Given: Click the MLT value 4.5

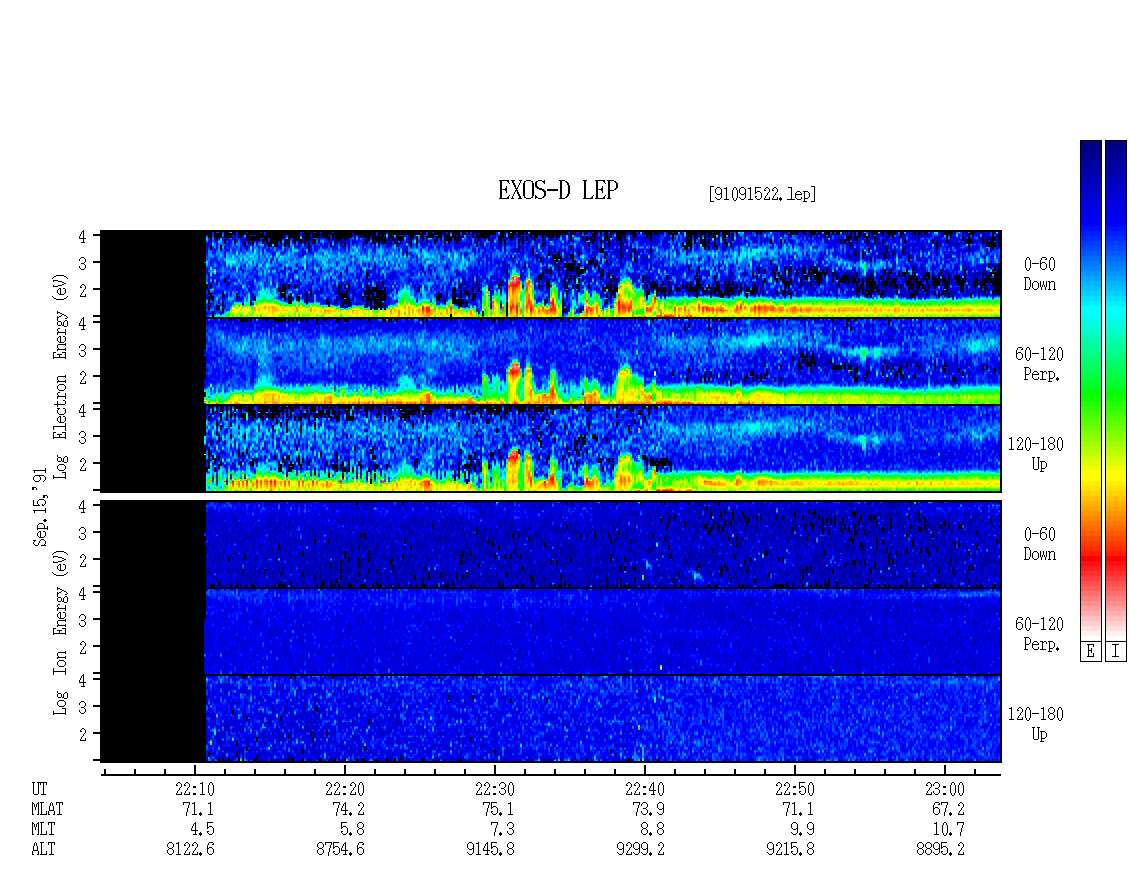Looking at the screenshot, I should [203, 830].
